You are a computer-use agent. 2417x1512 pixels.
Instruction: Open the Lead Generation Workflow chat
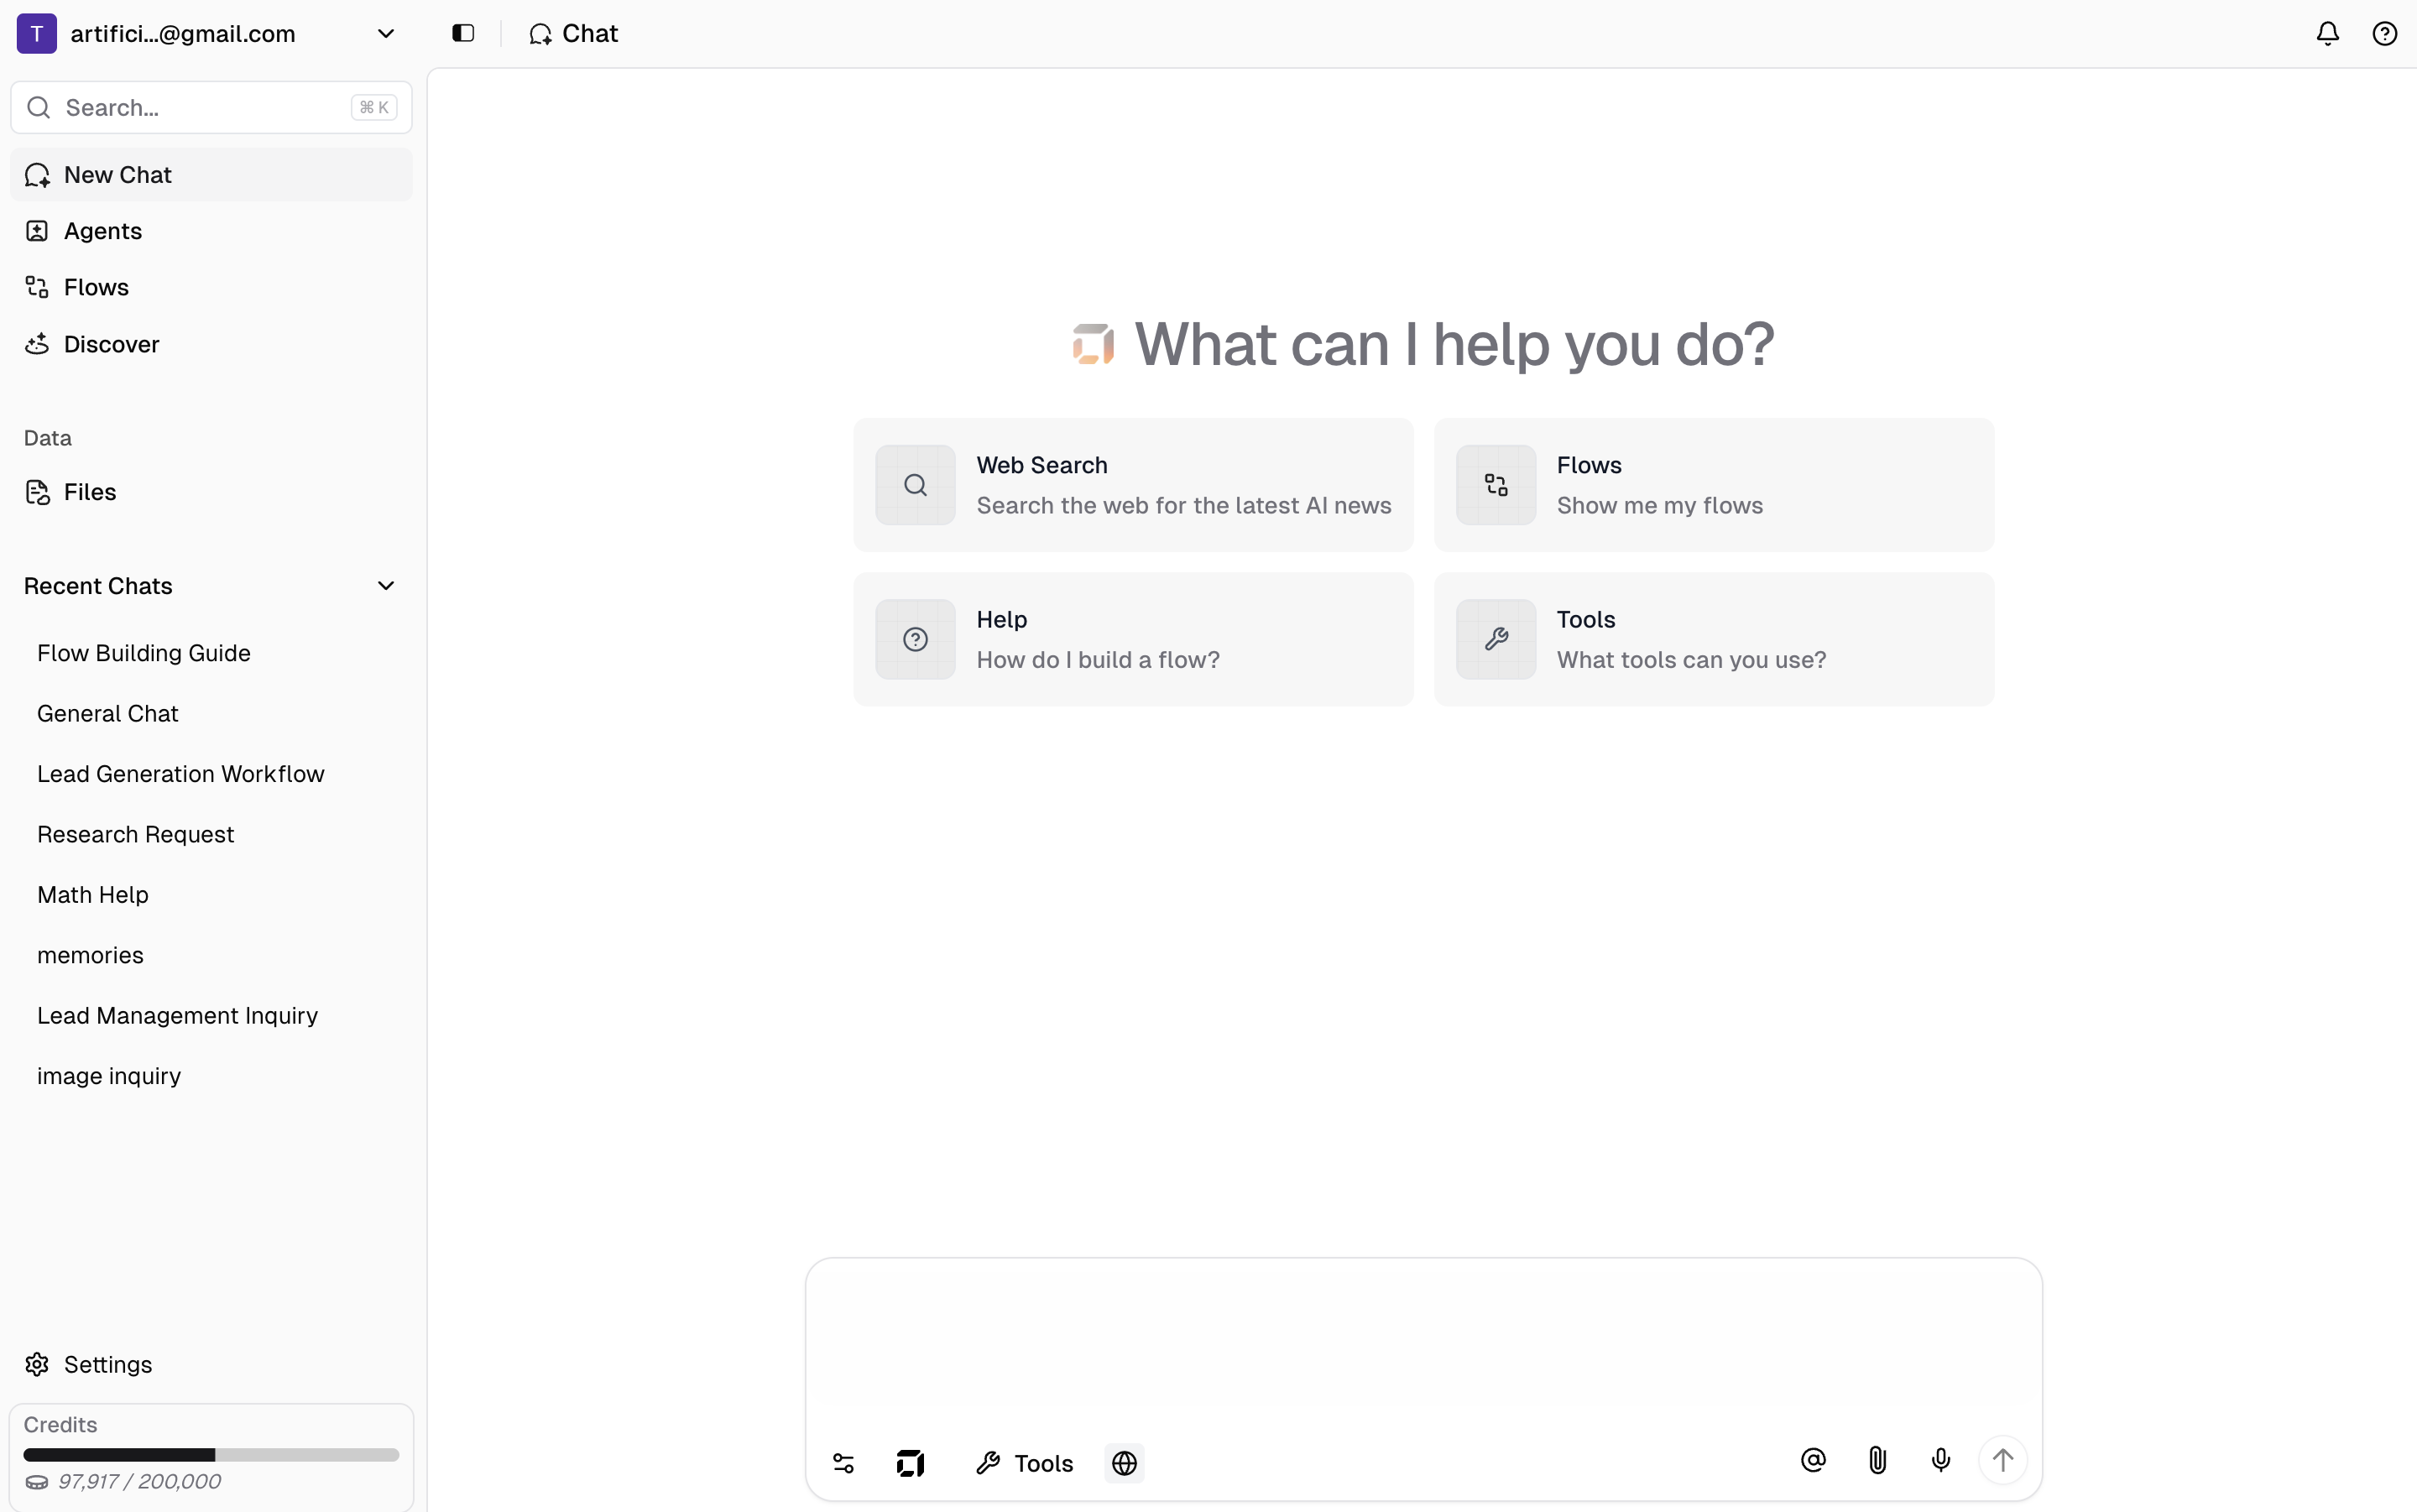tap(181, 773)
